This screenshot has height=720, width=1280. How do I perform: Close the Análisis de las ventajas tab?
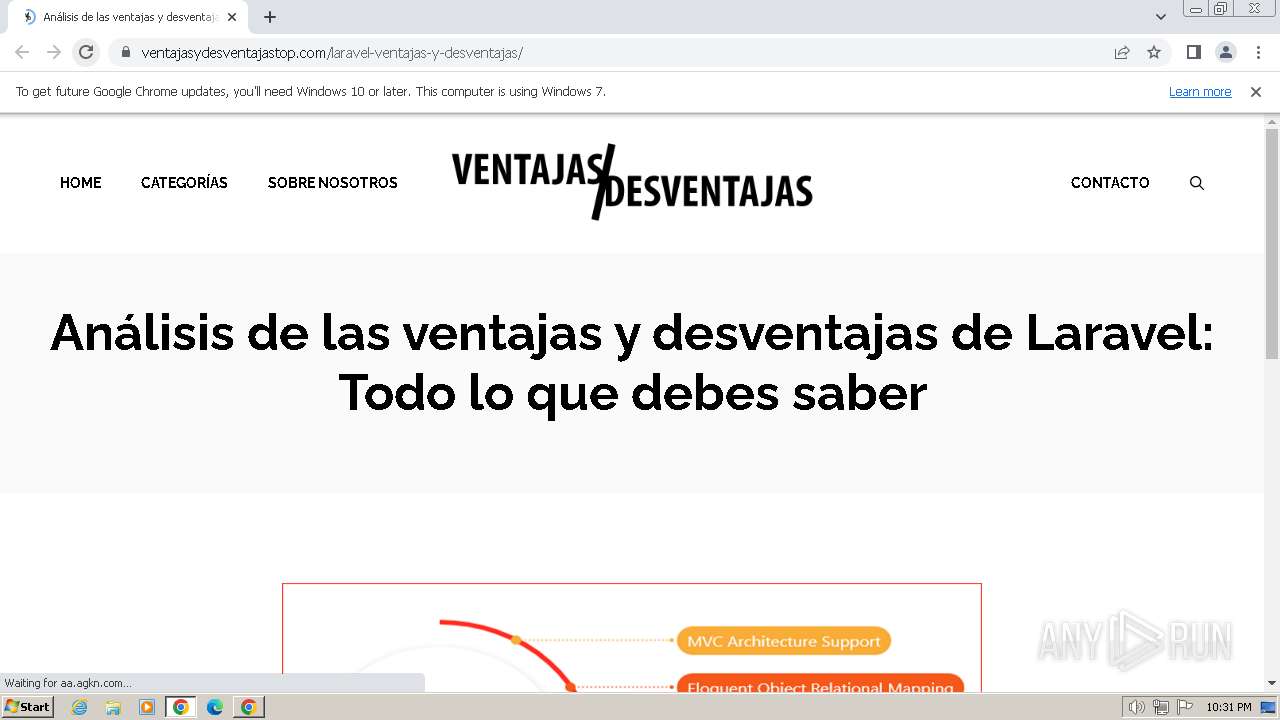coord(231,17)
